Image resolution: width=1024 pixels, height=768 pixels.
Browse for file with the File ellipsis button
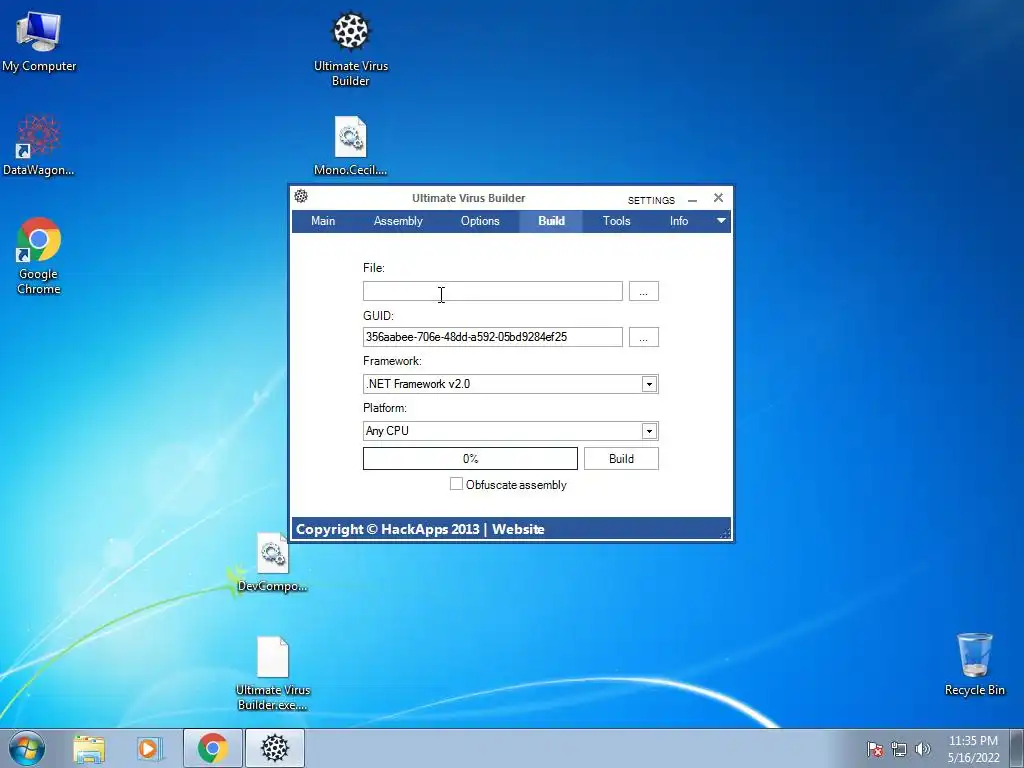click(643, 291)
